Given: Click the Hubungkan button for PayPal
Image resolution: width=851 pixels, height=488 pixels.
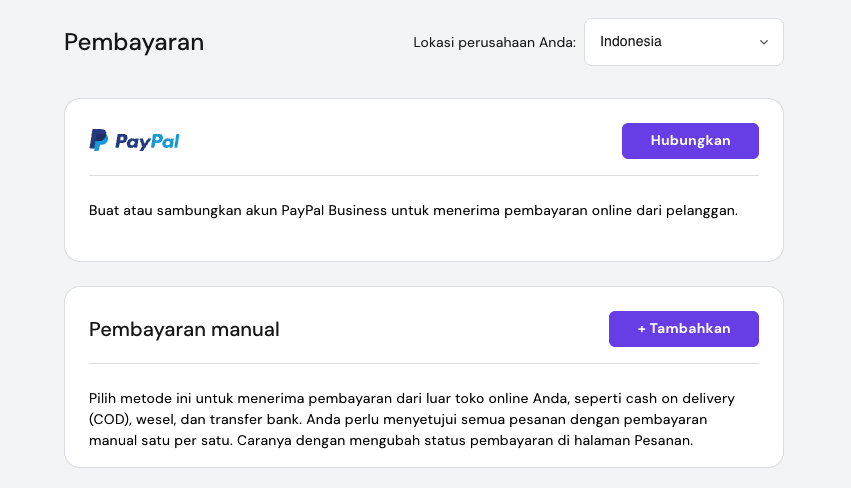Looking at the screenshot, I should click(690, 141).
